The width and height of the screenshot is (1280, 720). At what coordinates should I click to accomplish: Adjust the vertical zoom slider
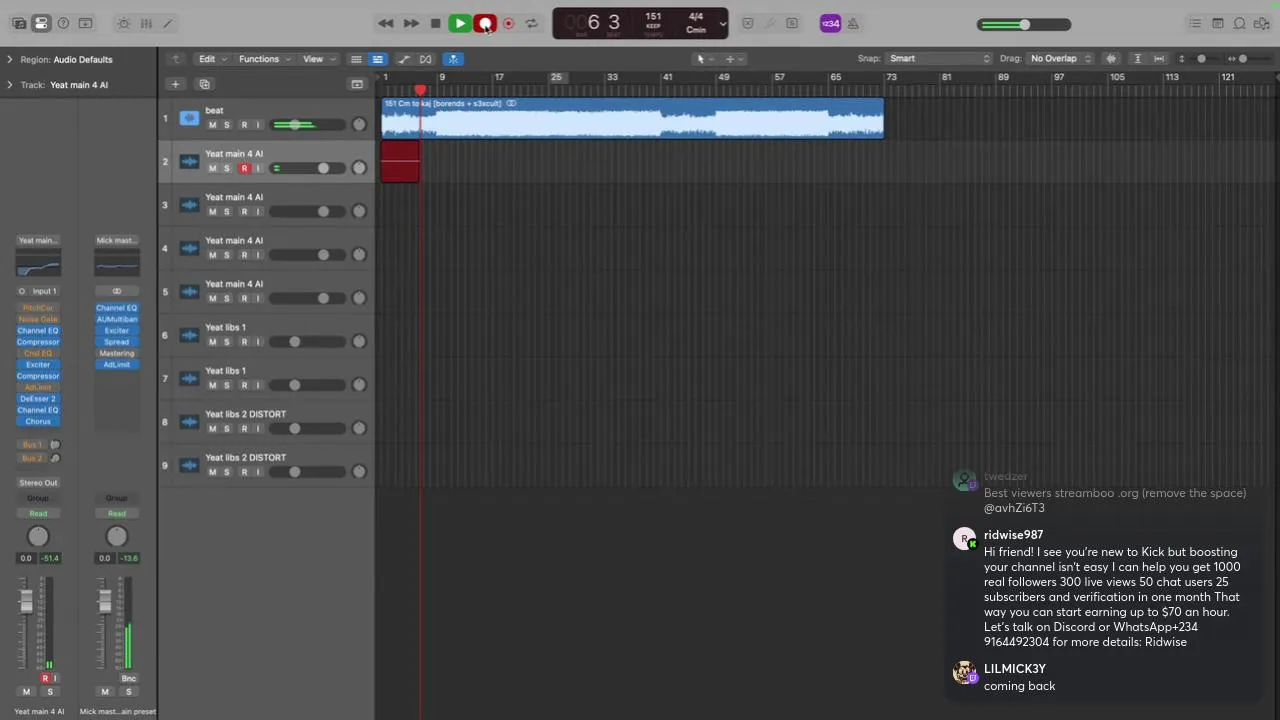tap(1202, 59)
